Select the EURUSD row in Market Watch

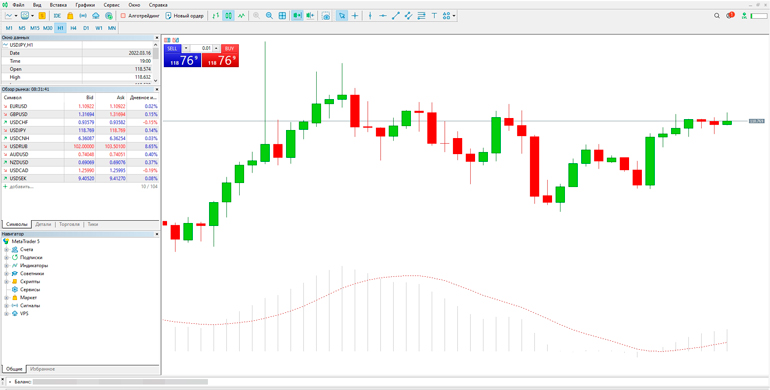pos(80,106)
